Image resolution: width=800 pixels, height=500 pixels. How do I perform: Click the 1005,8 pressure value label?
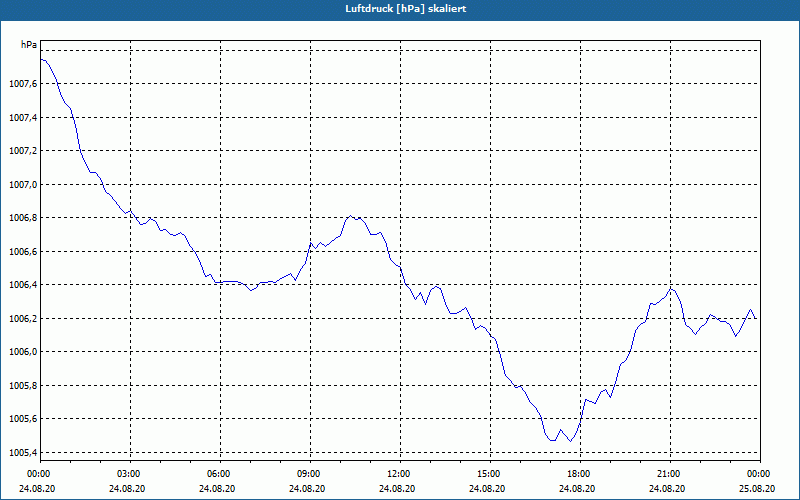click(23, 386)
